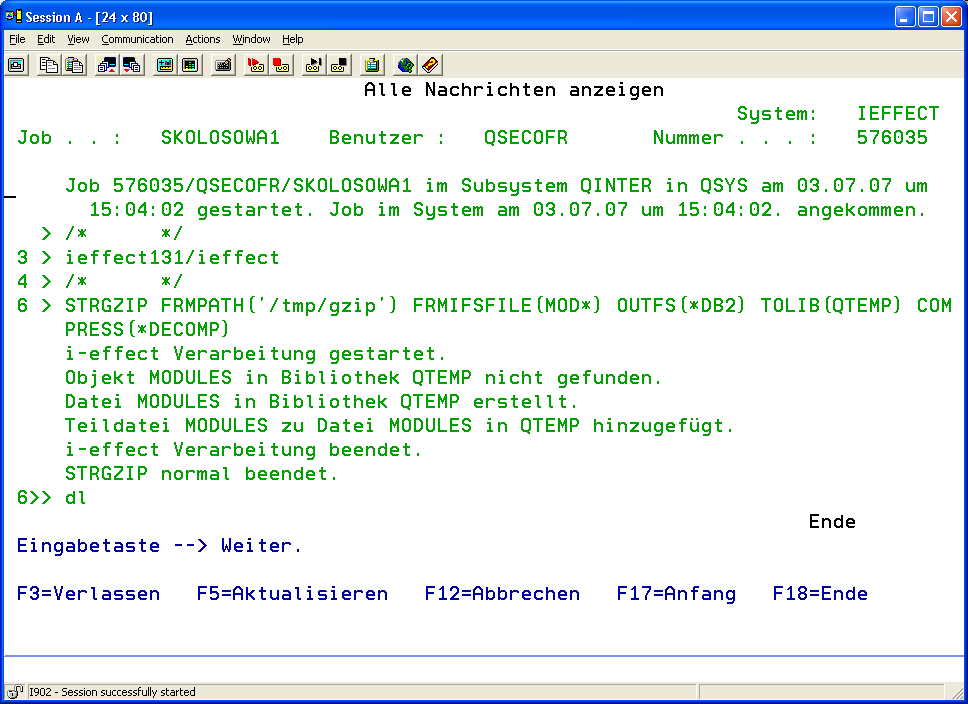Click the F3=Verlassen function key hotspot

(x=88, y=594)
